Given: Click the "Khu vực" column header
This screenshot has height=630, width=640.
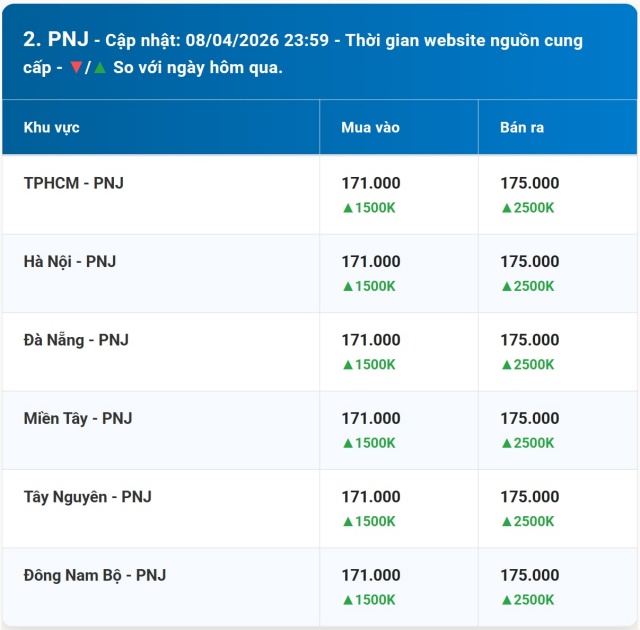Looking at the screenshot, I should (x=52, y=128).
